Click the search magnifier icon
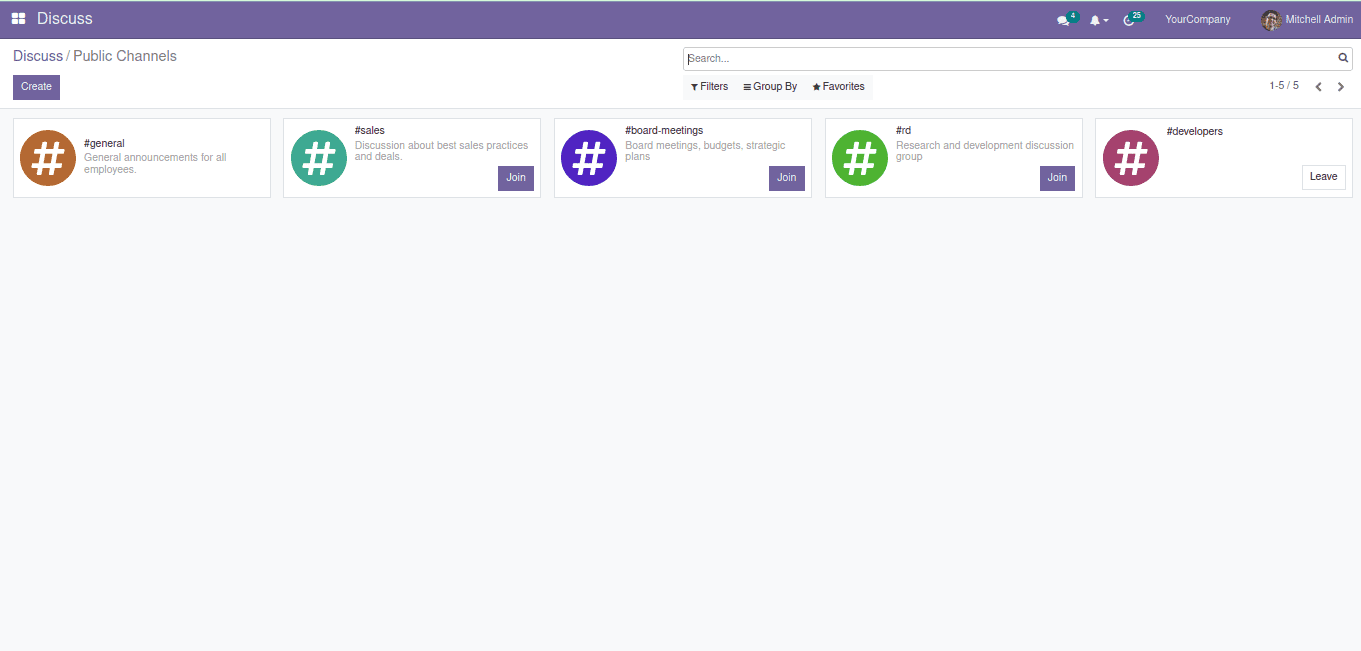Viewport: 1361px width, 651px height. (x=1343, y=58)
